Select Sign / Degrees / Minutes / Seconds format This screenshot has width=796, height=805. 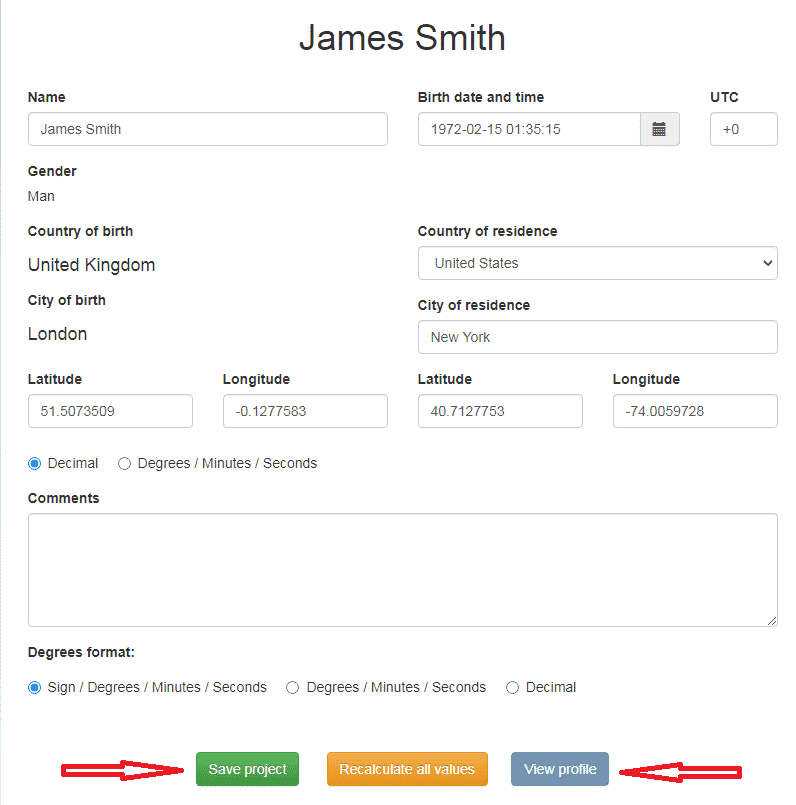coord(35,687)
